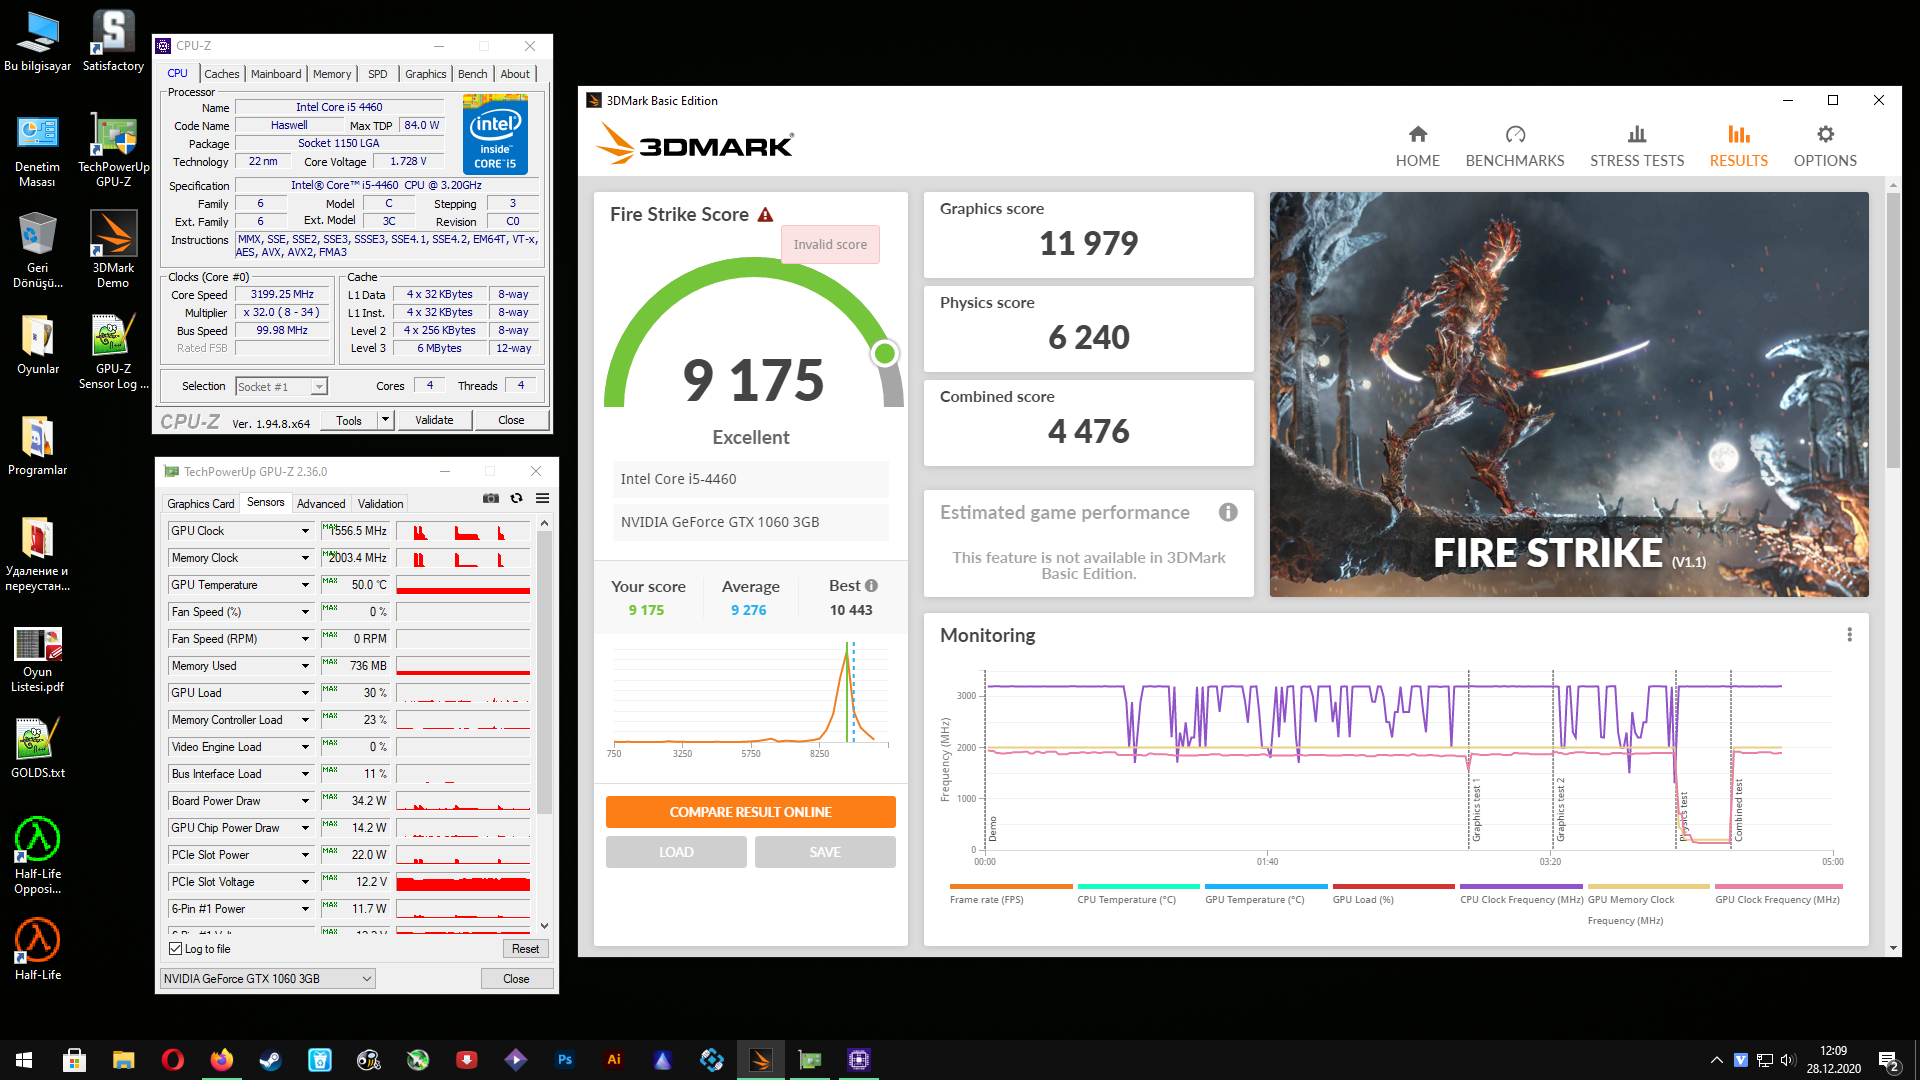Viewport: 1920px width, 1080px height.
Task: Open the 3DMark Demo desktop shortcut
Action: click(x=113, y=249)
